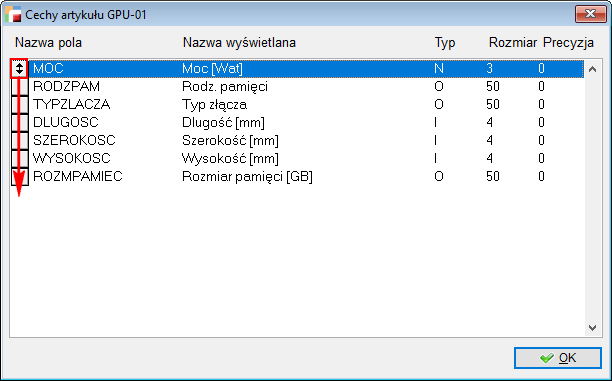The image size is (612, 381).
Task: Click the row handle next to WYSOKOSC
Action: coord(20,158)
